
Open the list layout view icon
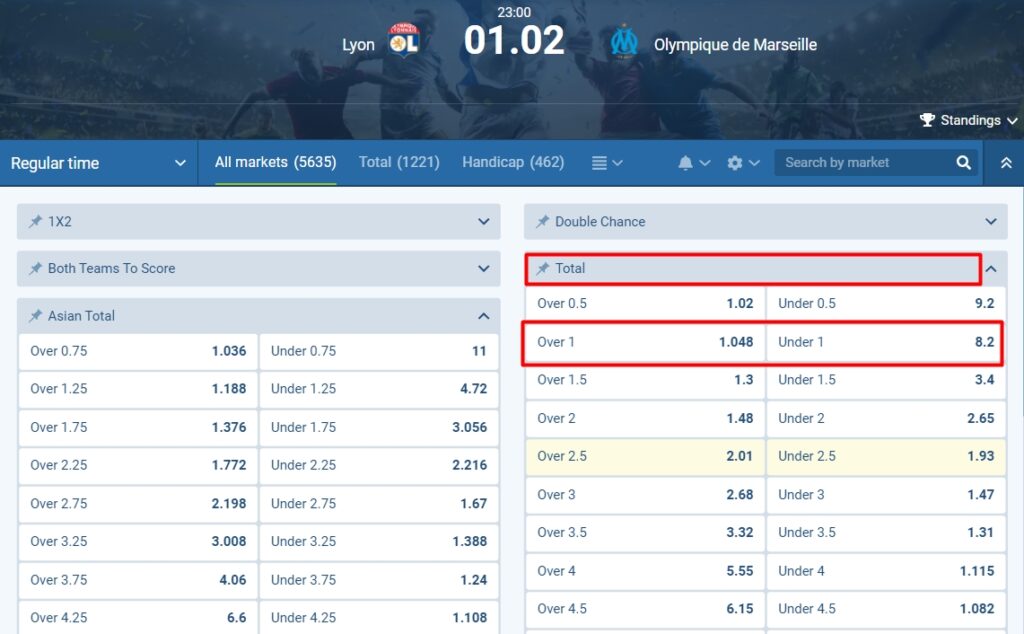(599, 163)
